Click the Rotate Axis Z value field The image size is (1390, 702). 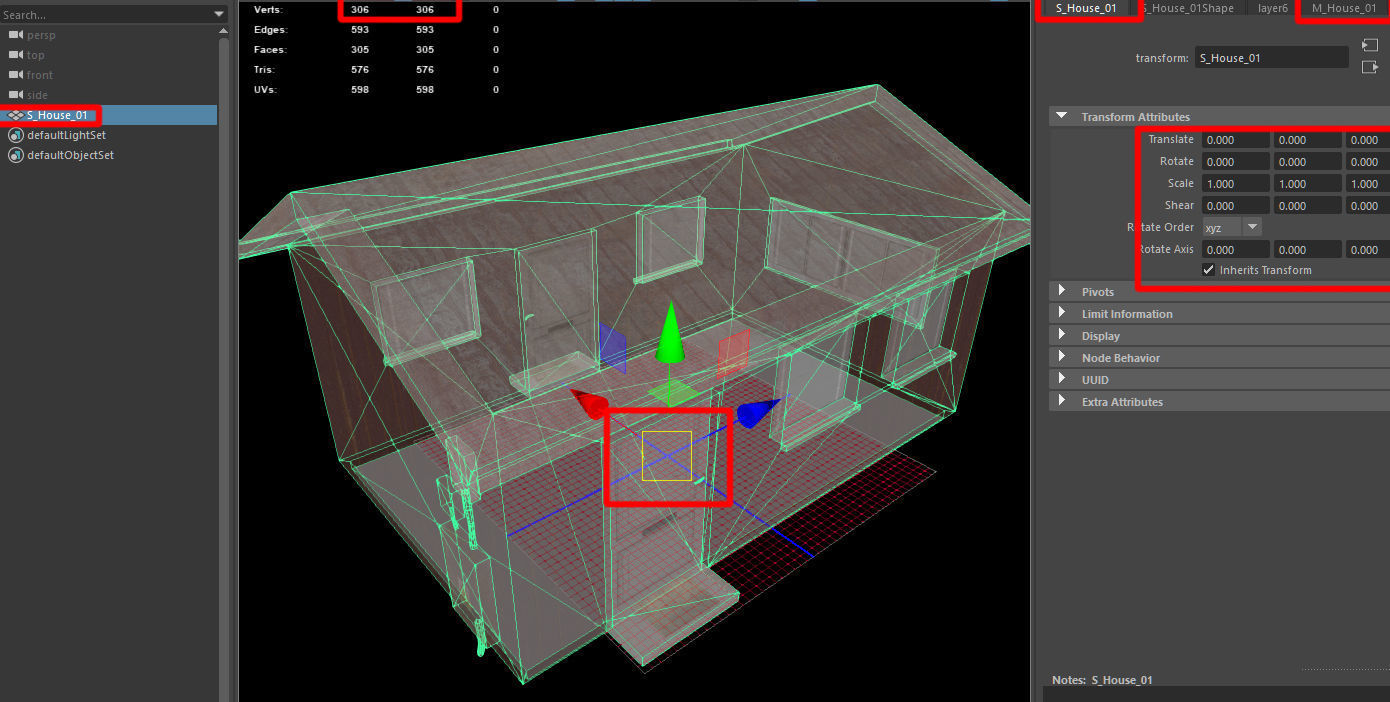(x=1367, y=250)
